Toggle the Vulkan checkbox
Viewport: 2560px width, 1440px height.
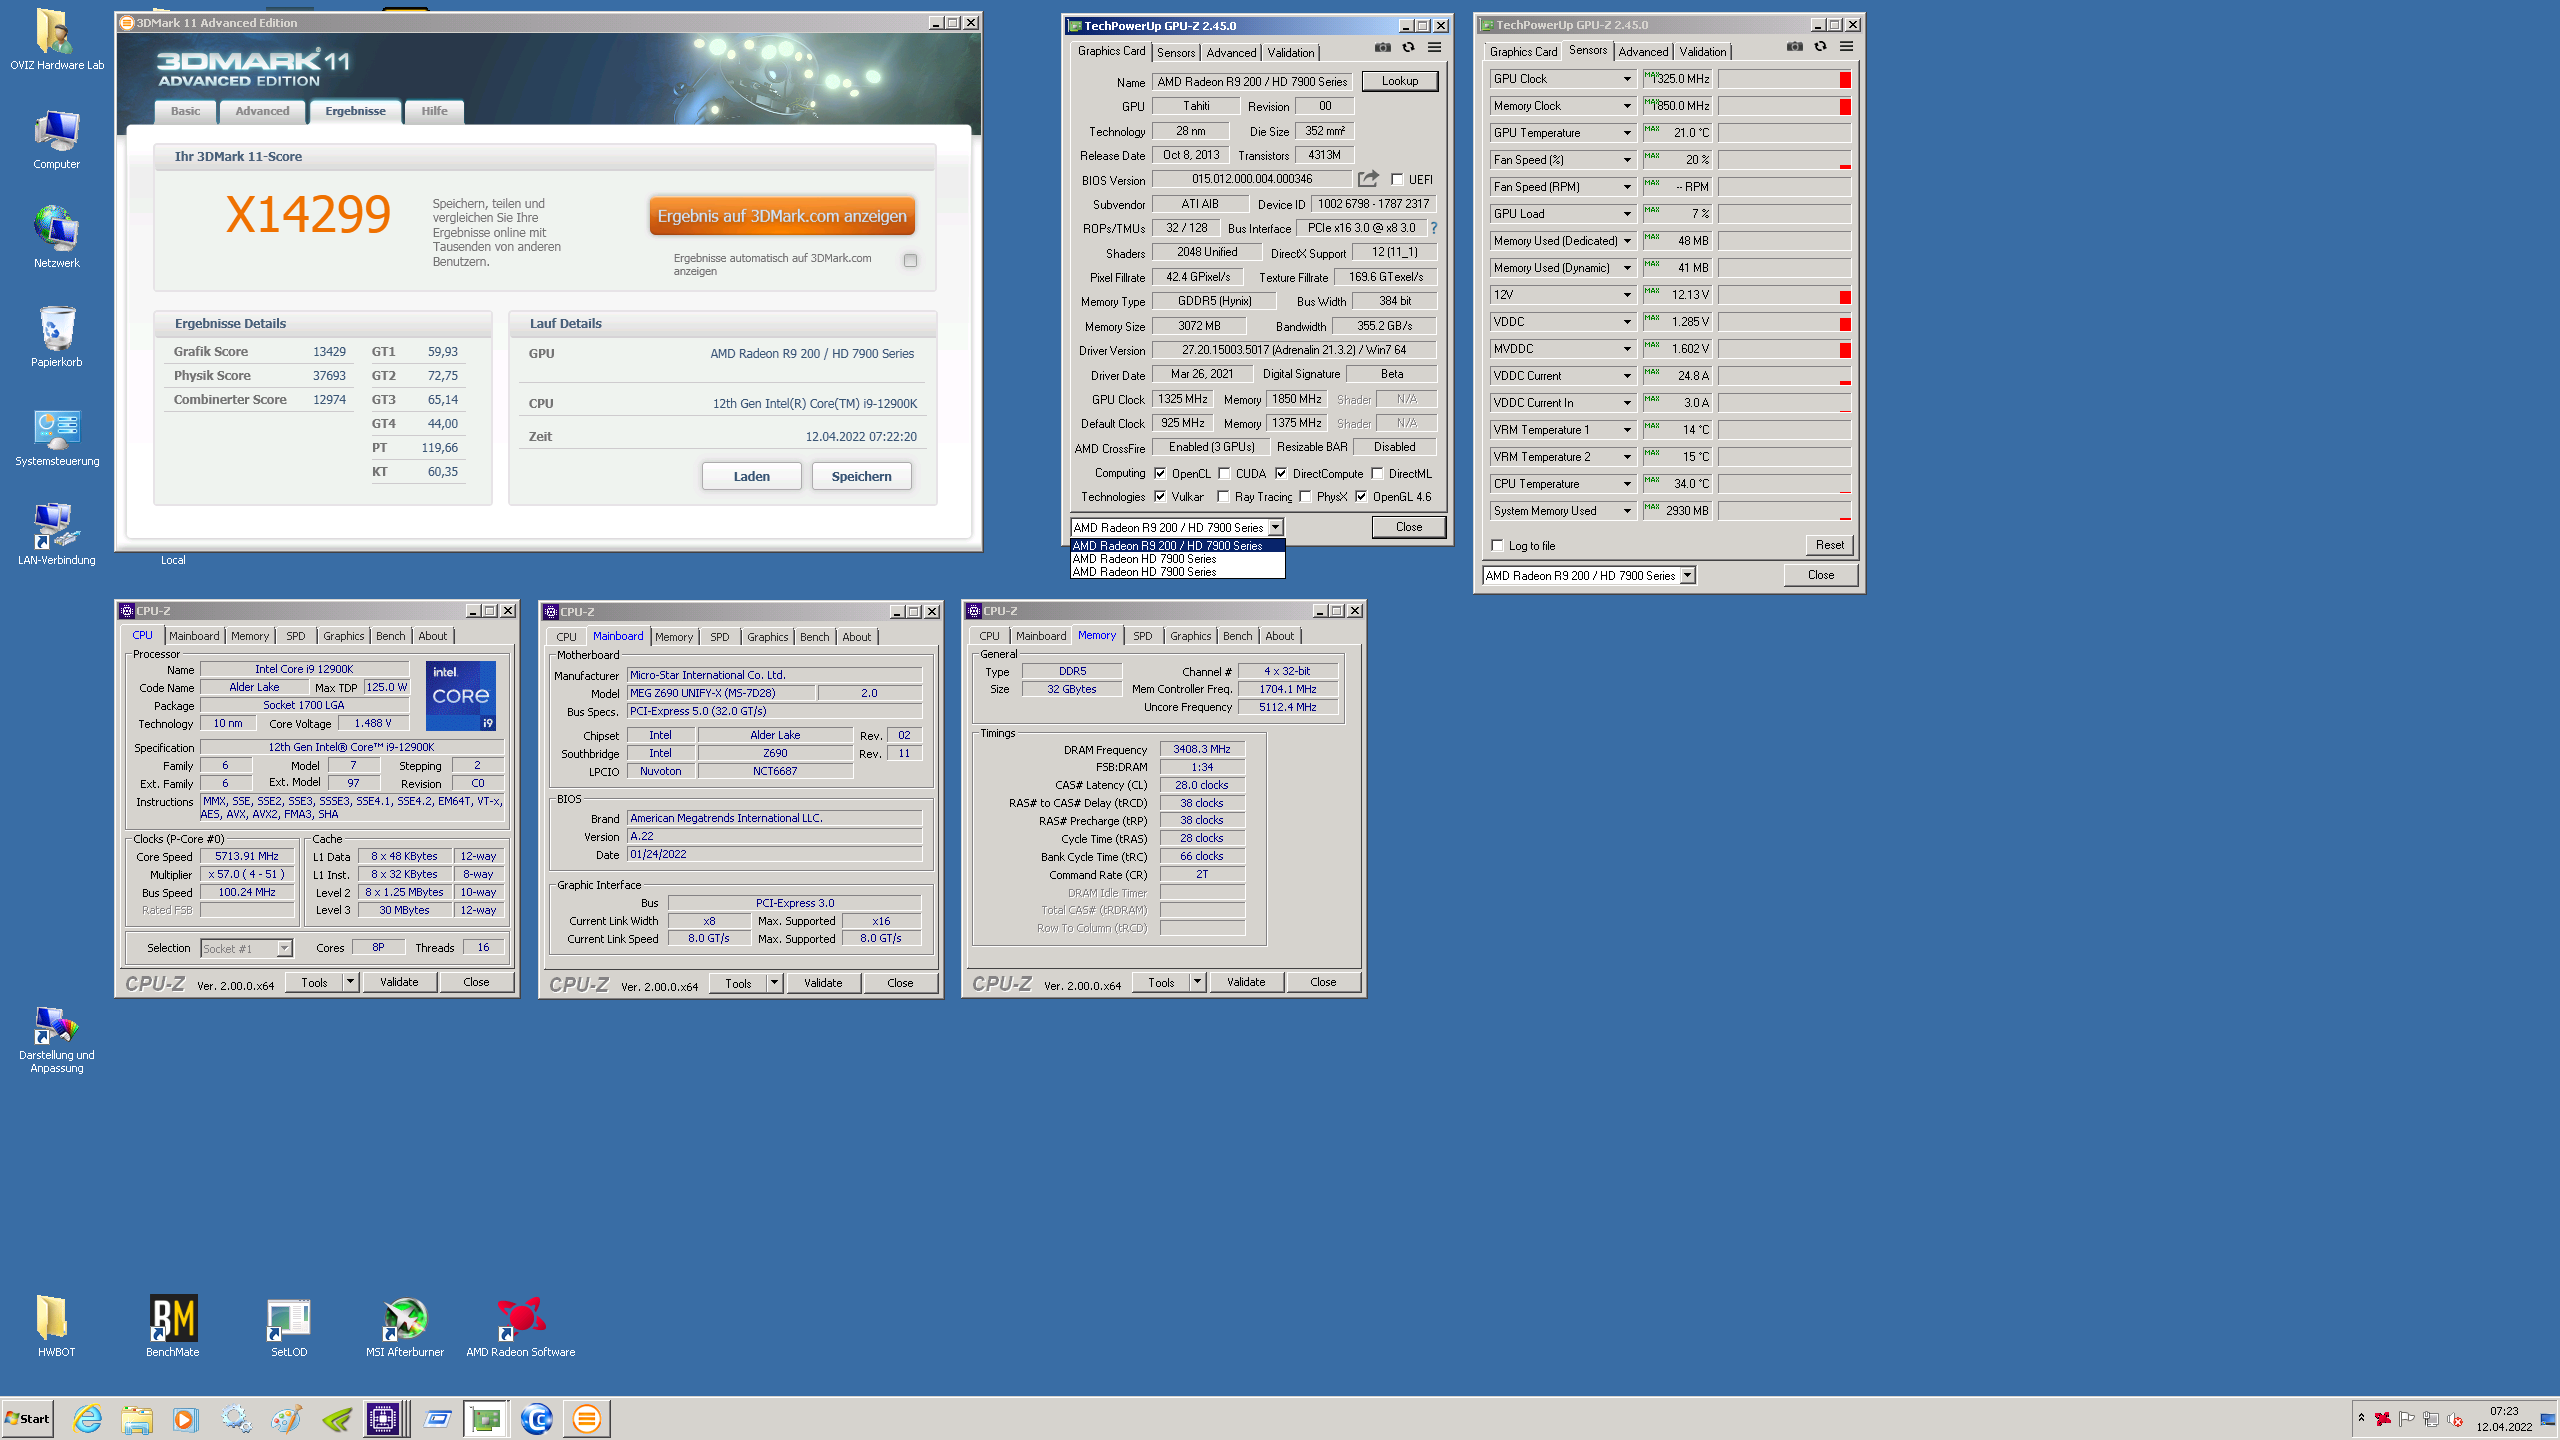click(x=1160, y=497)
